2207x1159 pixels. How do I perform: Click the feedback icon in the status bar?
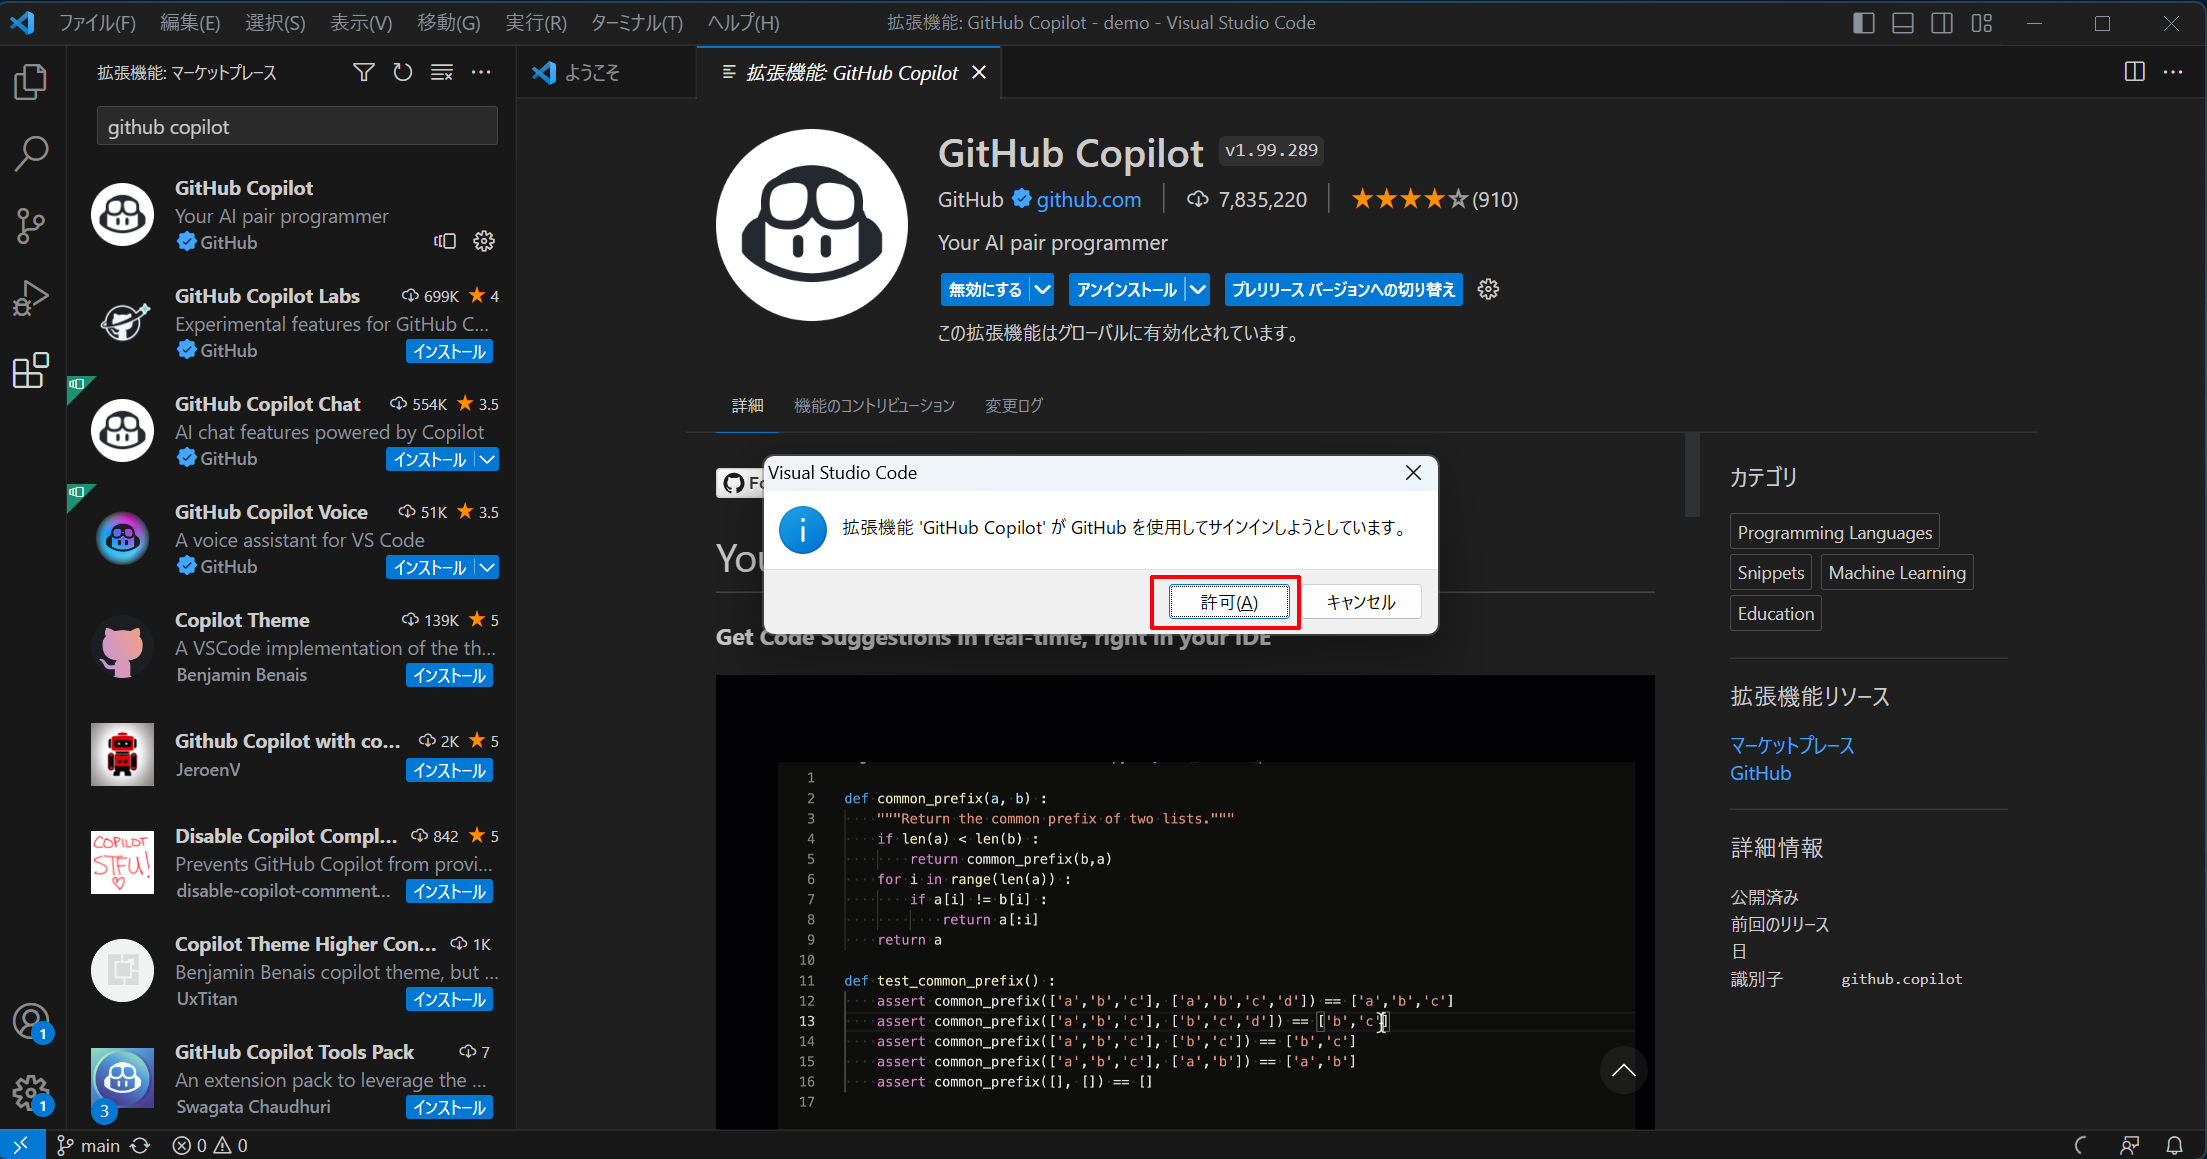2130,1145
